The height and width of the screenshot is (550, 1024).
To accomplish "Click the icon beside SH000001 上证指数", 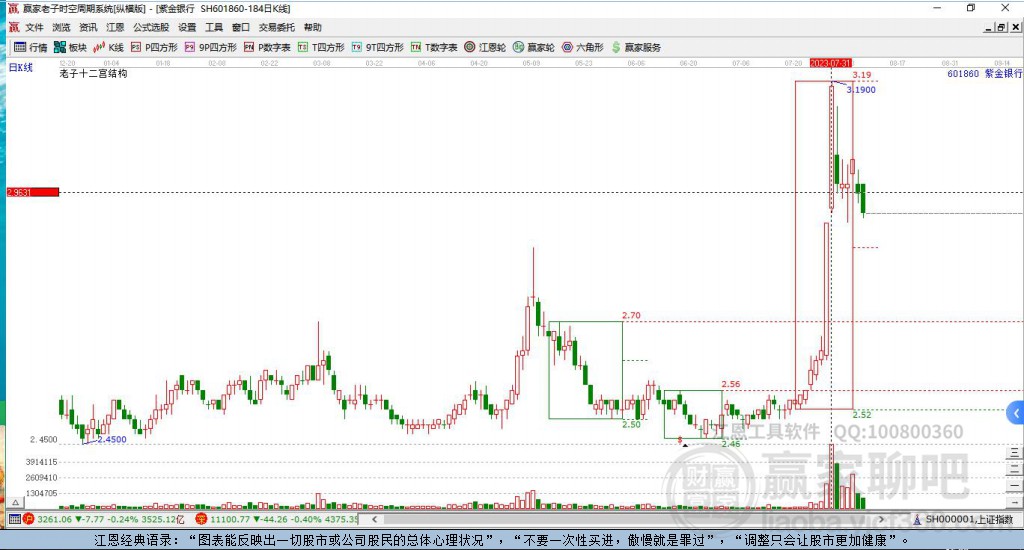I will pos(917,519).
